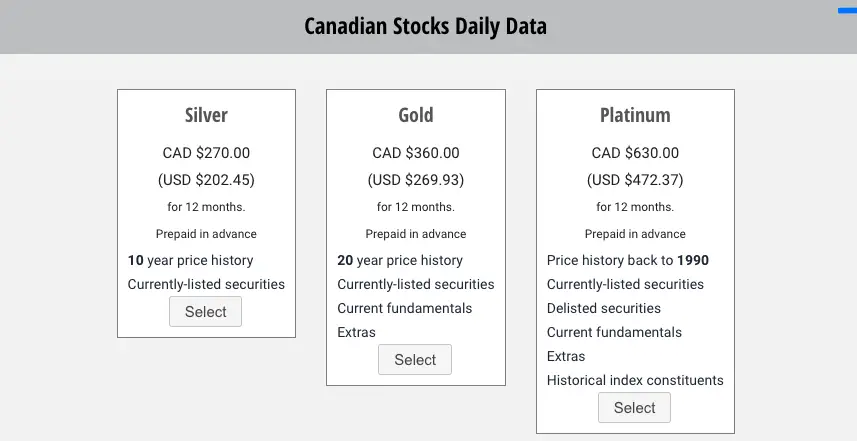Click Historical index constituents feature

point(635,380)
